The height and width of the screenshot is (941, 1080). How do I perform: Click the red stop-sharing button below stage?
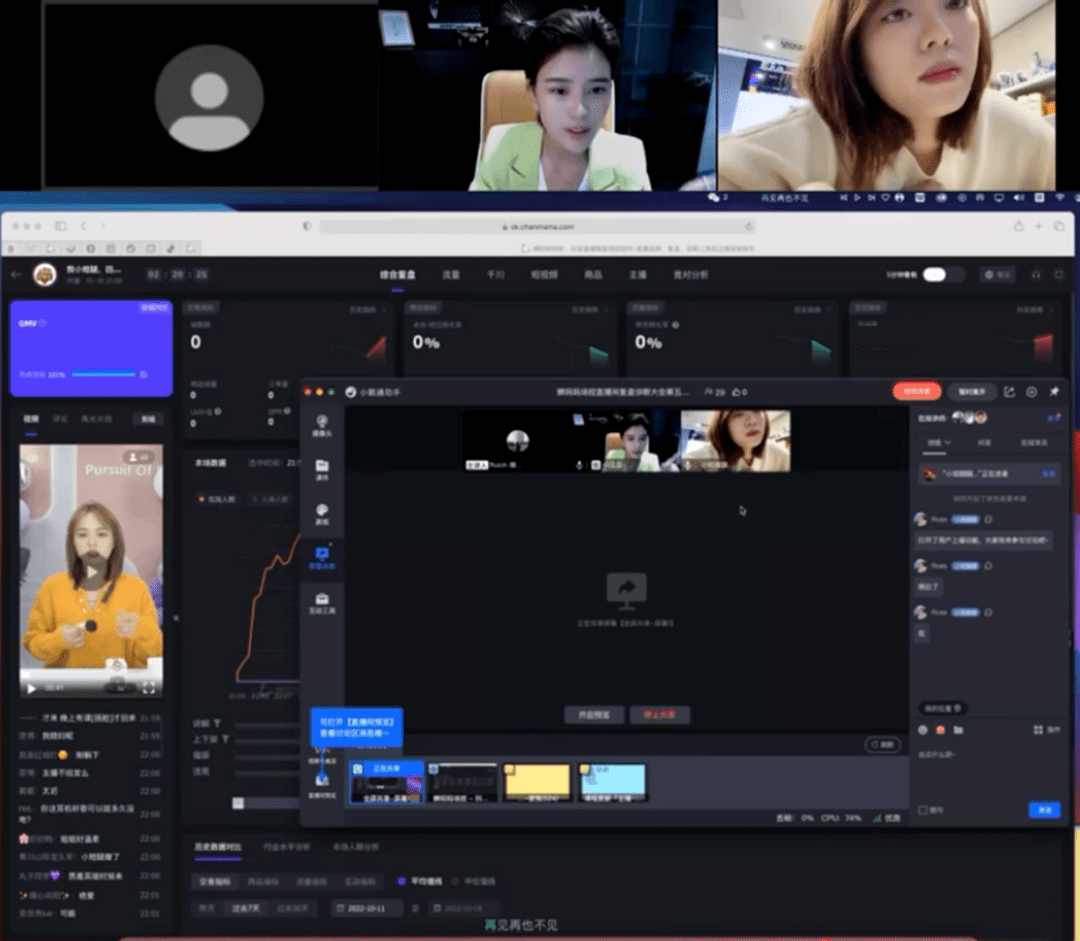pos(659,714)
